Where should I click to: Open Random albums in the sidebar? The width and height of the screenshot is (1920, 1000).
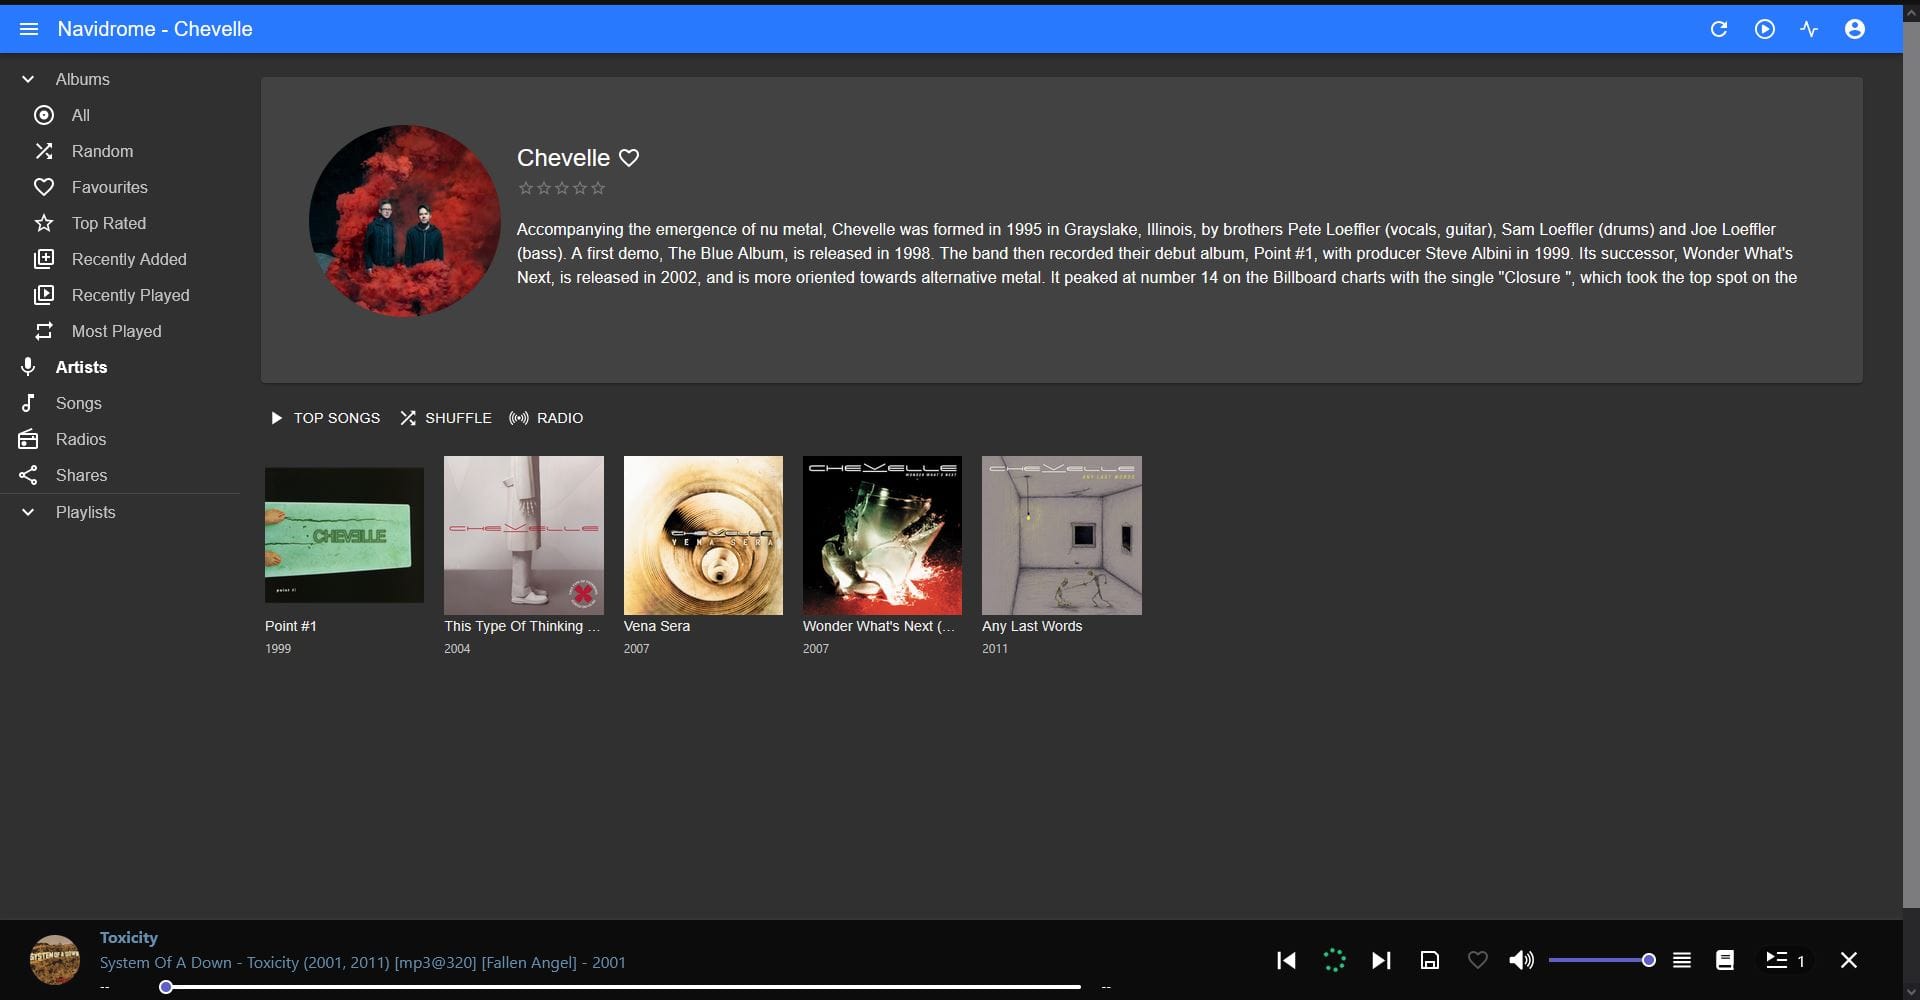(120, 151)
